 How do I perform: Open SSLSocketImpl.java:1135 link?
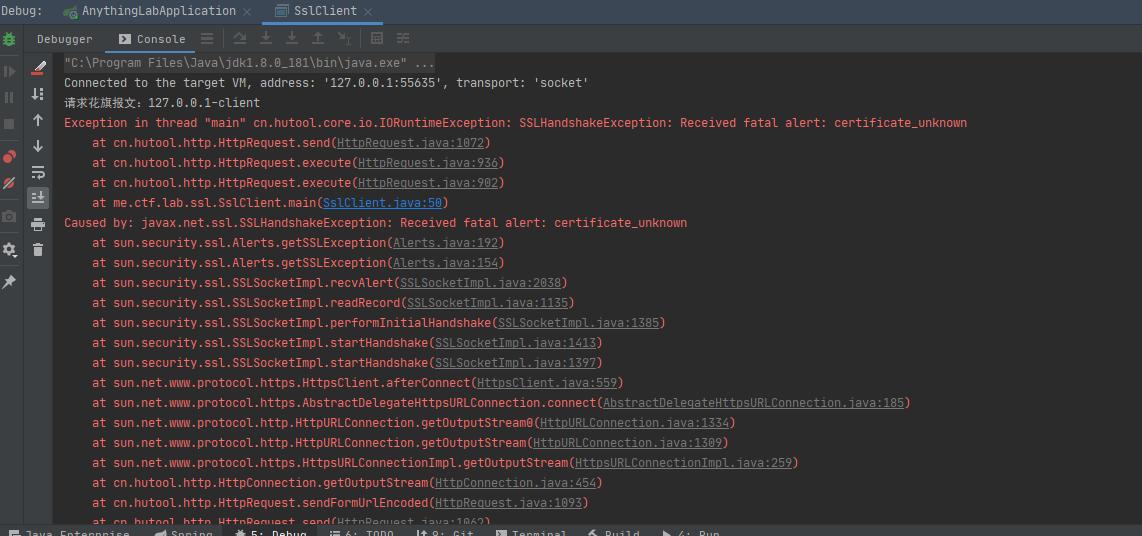[487, 302]
